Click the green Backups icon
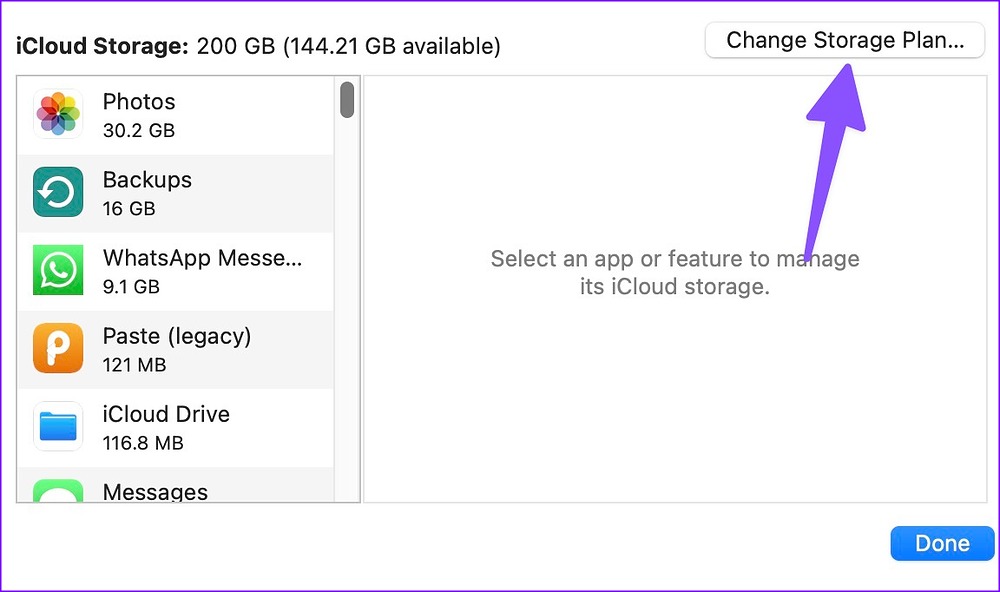This screenshot has width=1000, height=592. 58,192
